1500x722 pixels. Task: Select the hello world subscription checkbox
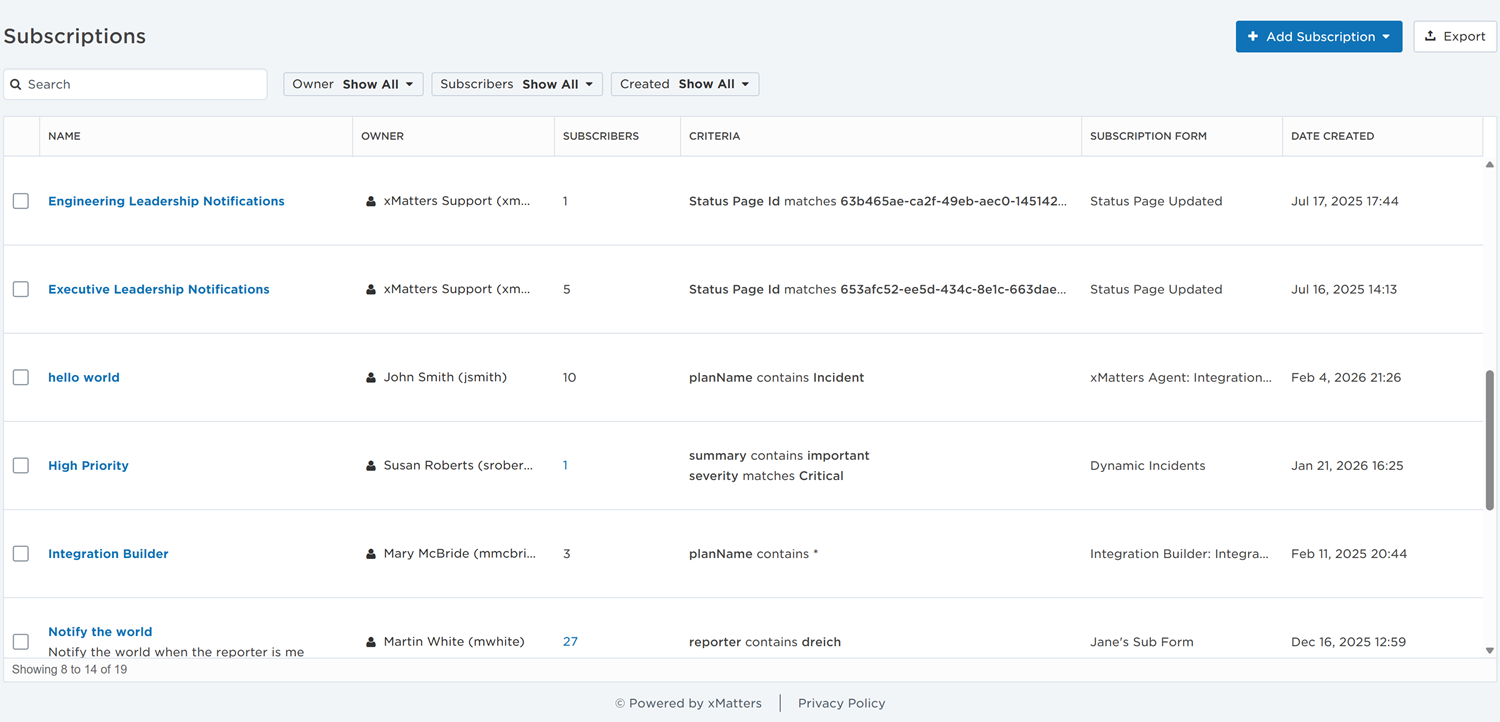coord(21,378)
